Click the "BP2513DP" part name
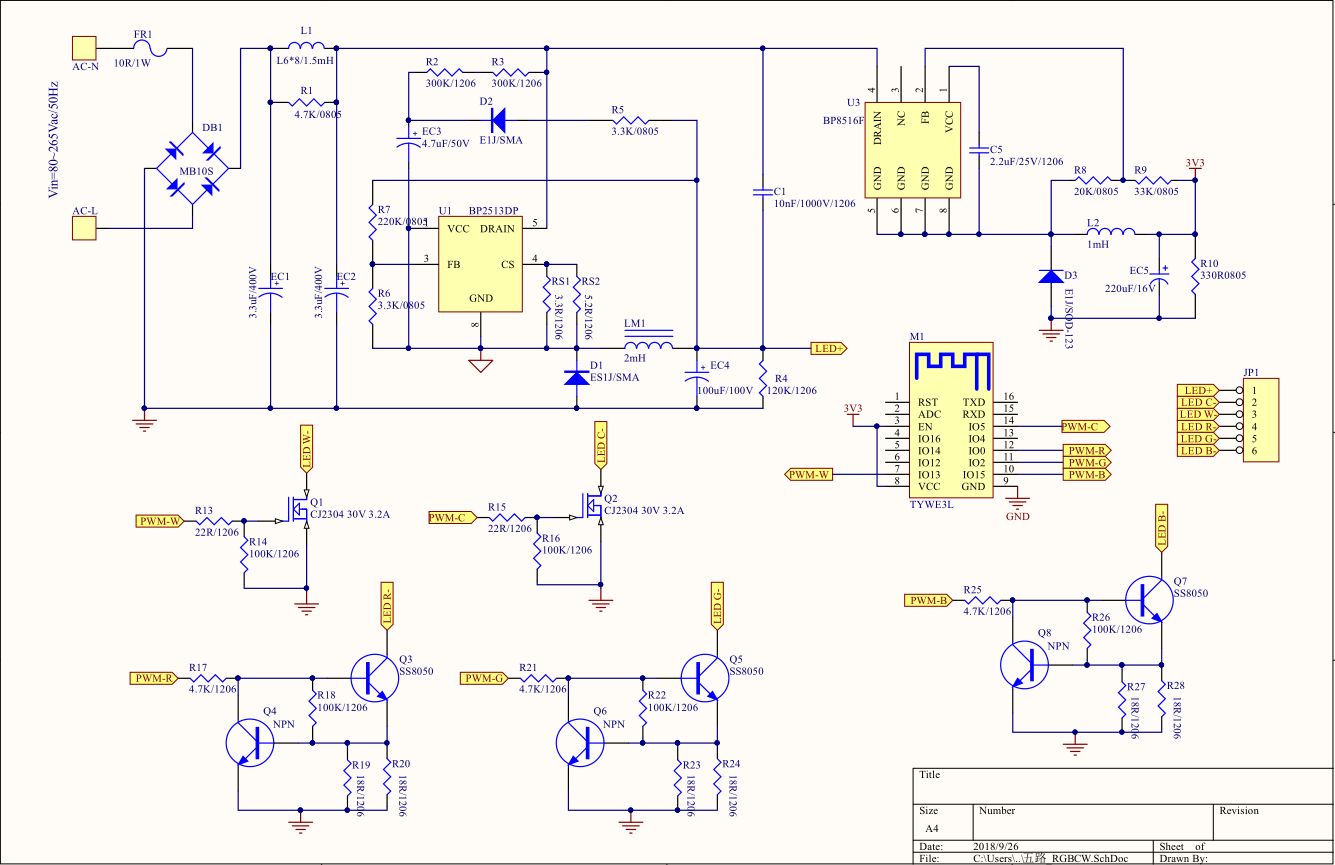This screenshot has width=1335, height=865. [x=494, y=211]
